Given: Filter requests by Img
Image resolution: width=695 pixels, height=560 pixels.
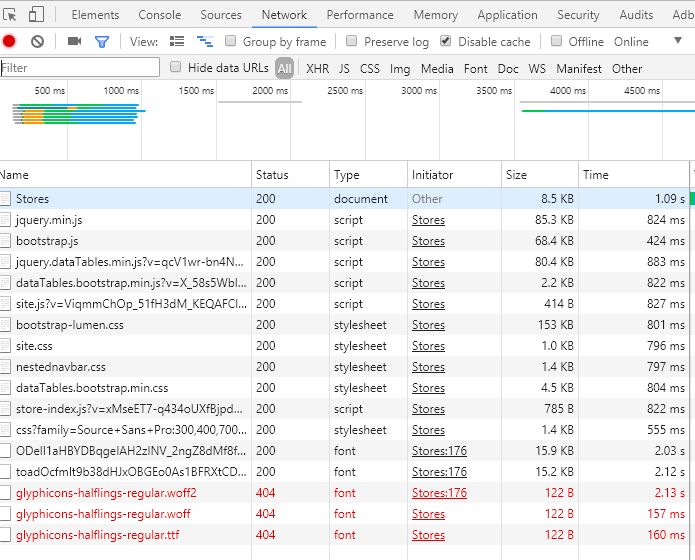Looking at the screenshot, I should coord(400,69).
